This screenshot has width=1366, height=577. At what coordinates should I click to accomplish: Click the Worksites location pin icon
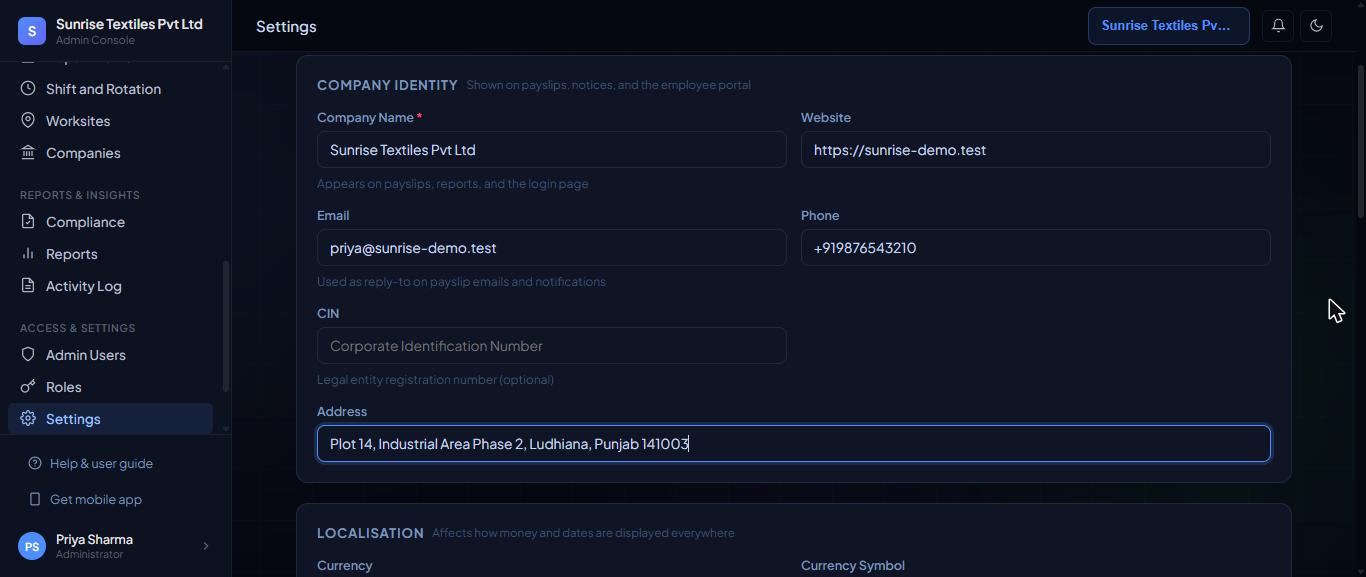click(28, 121)
